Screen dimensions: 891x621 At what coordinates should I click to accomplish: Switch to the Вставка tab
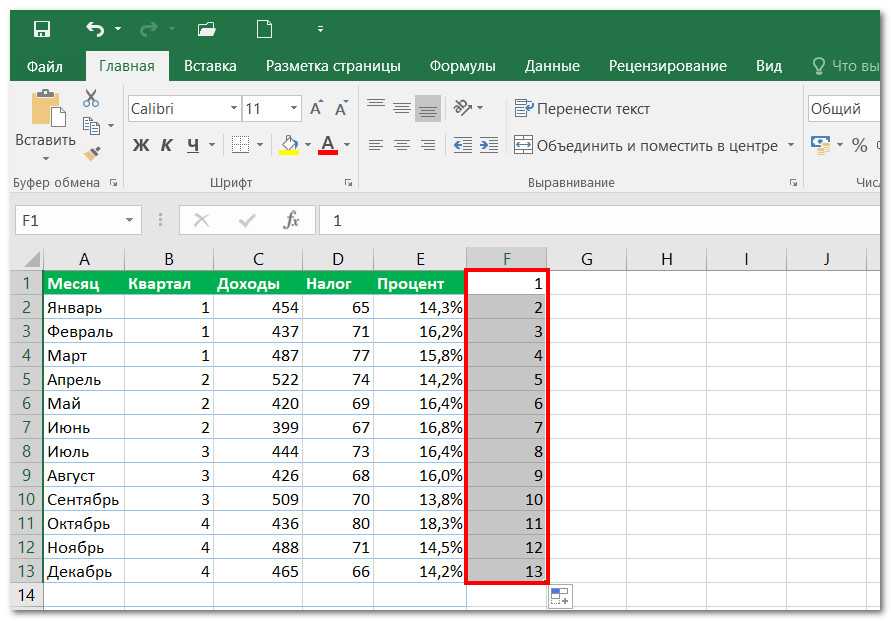(210, 66)
